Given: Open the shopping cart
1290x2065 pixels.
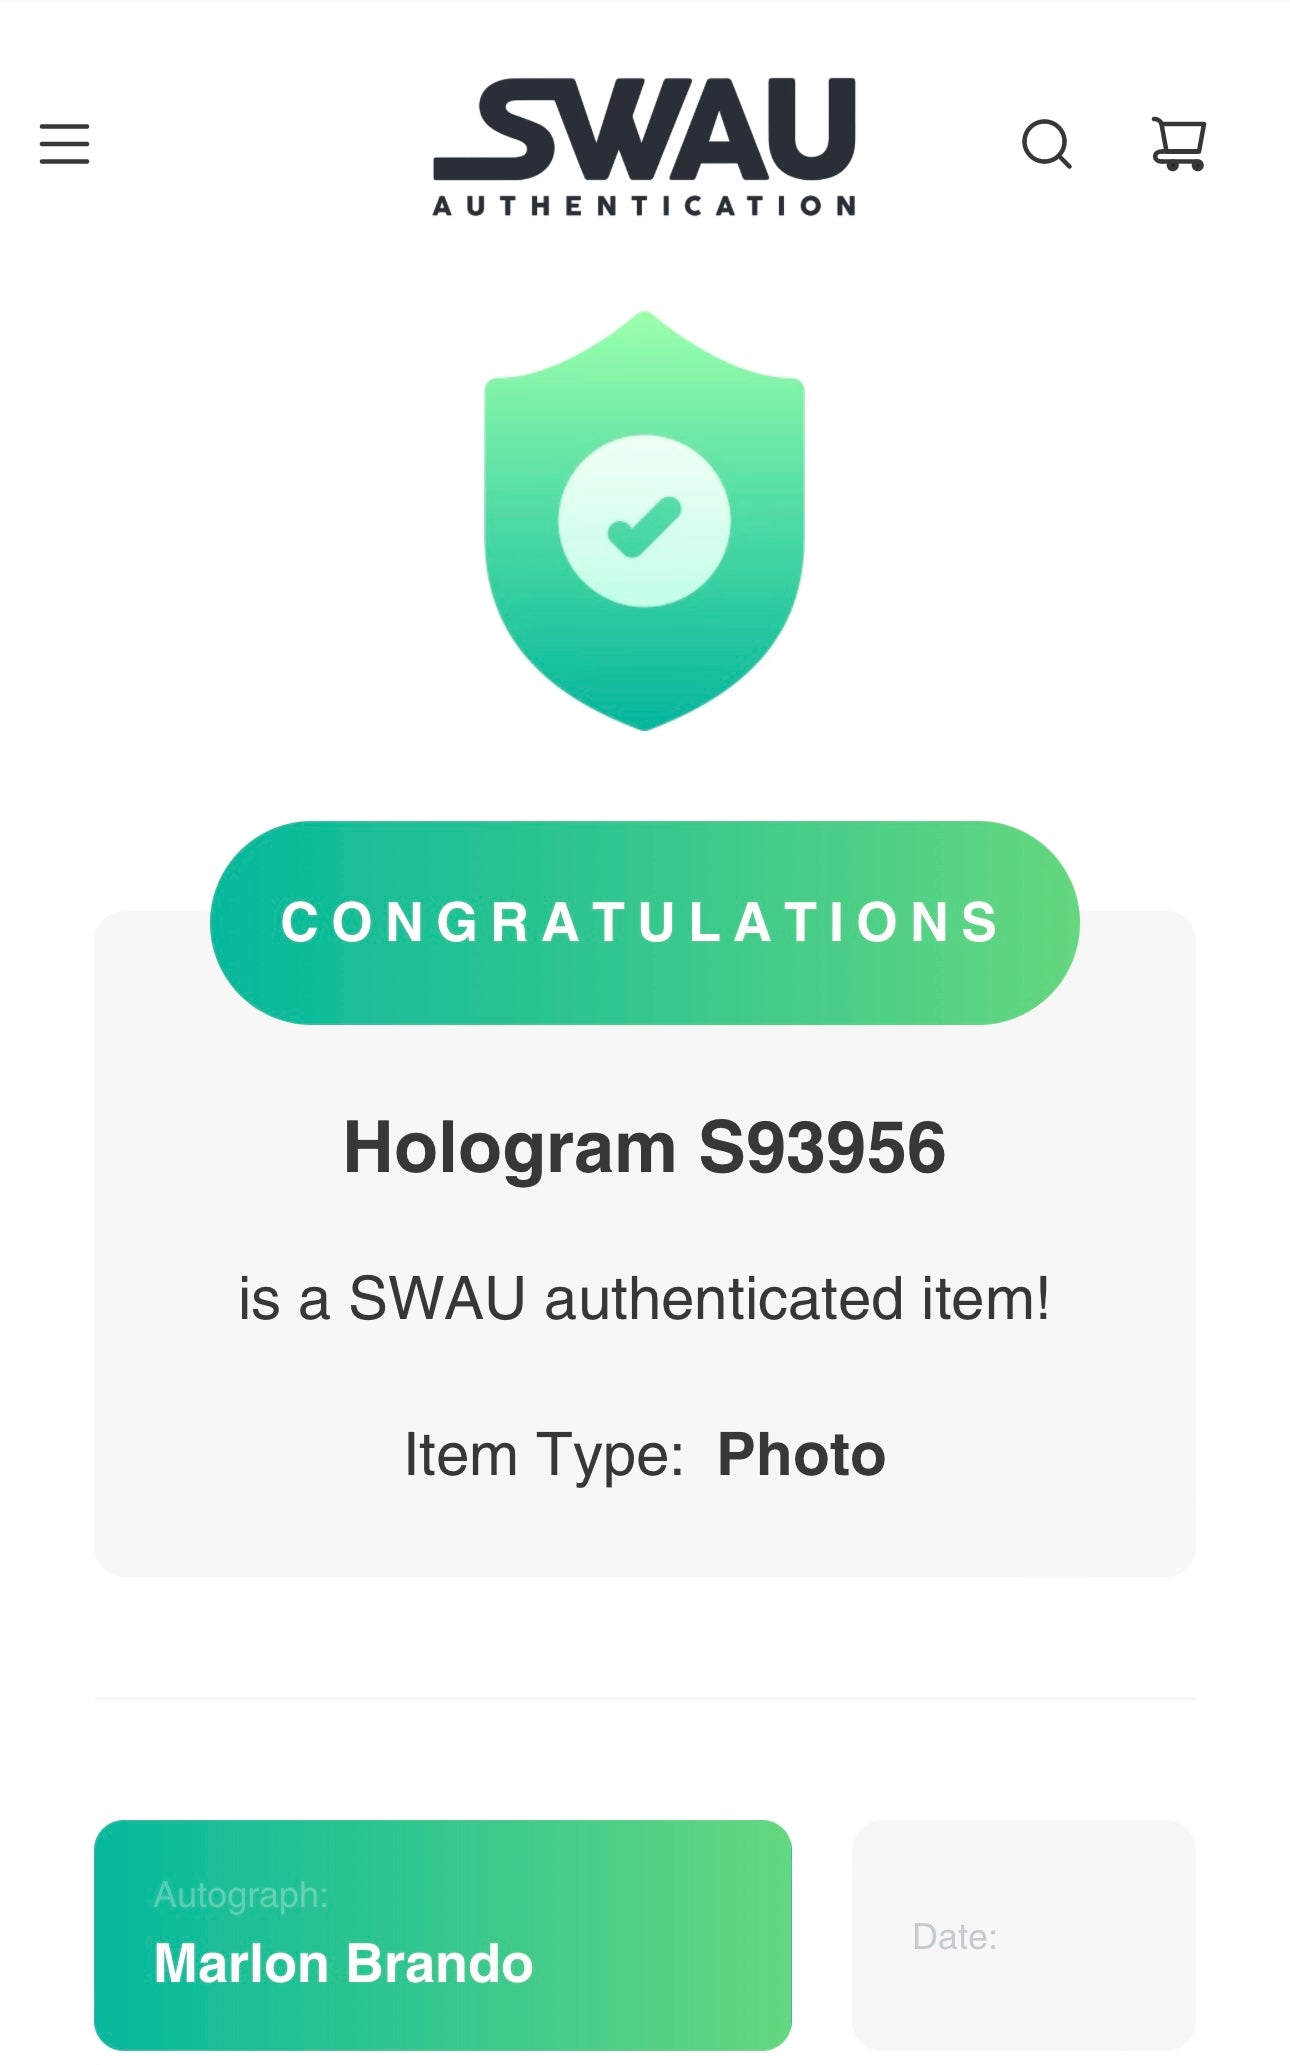Looking at the screenshot, I should tap(1179, 144).
